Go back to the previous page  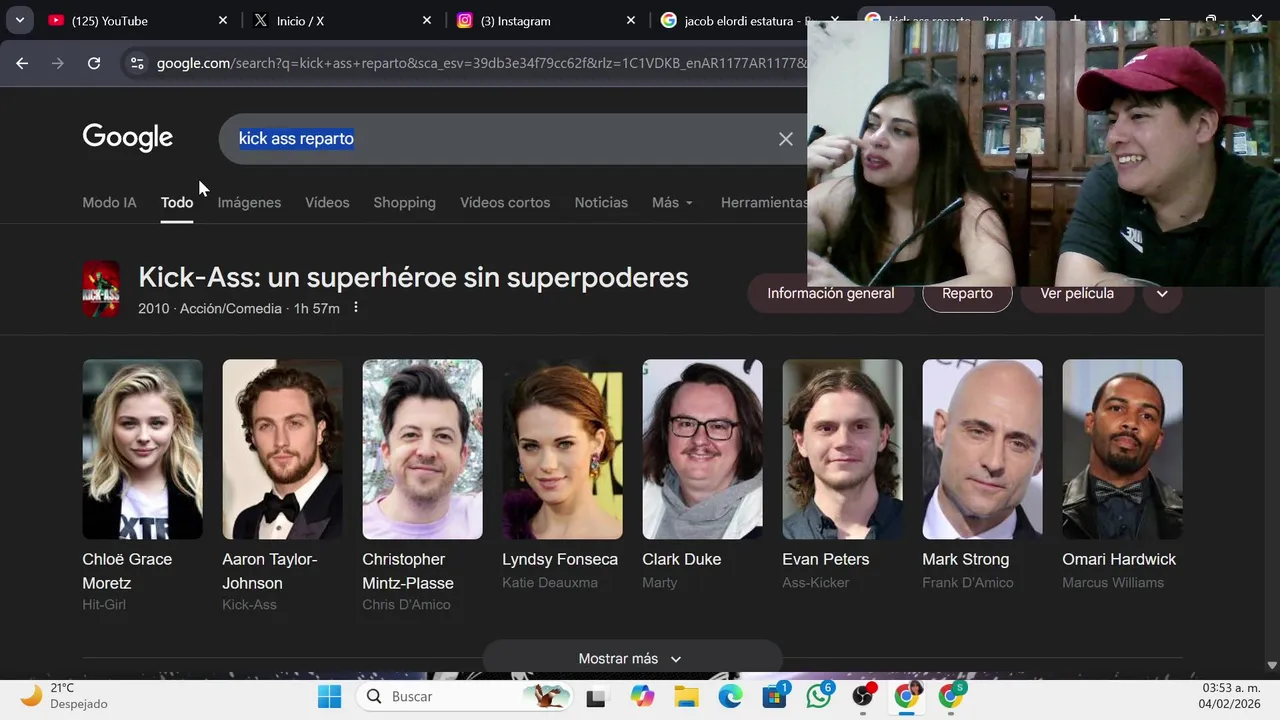pyautogui.click(x=22, y=63)
